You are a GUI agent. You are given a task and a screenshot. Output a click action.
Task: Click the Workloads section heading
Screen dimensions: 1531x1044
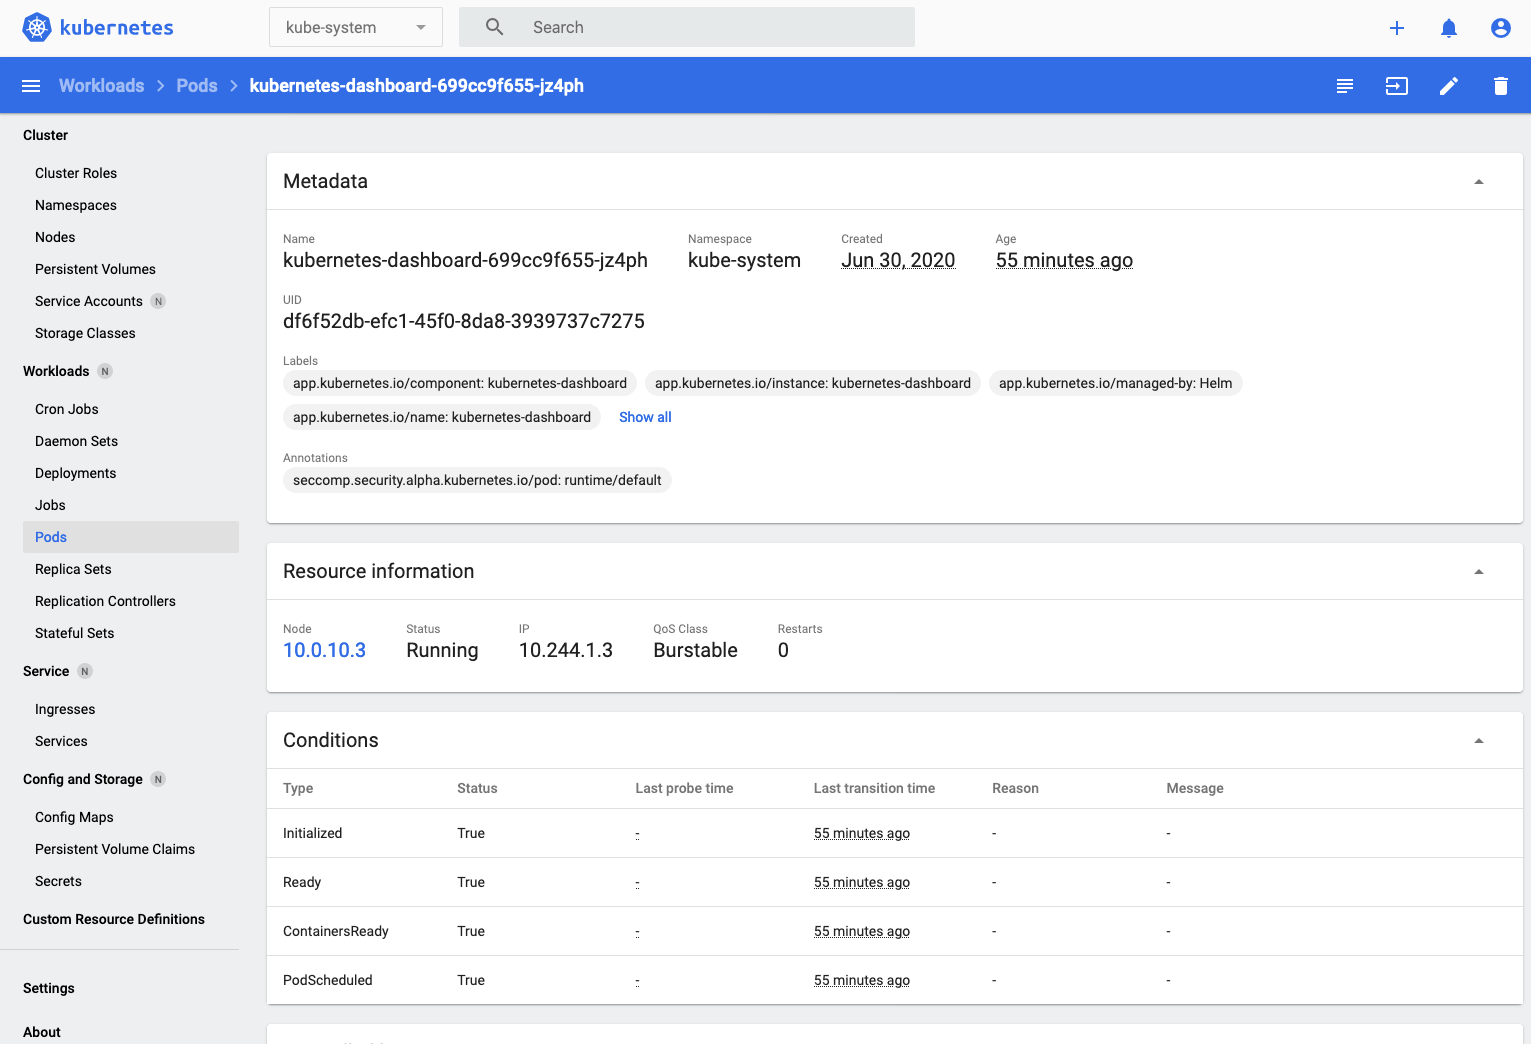[x=56, y=371]
